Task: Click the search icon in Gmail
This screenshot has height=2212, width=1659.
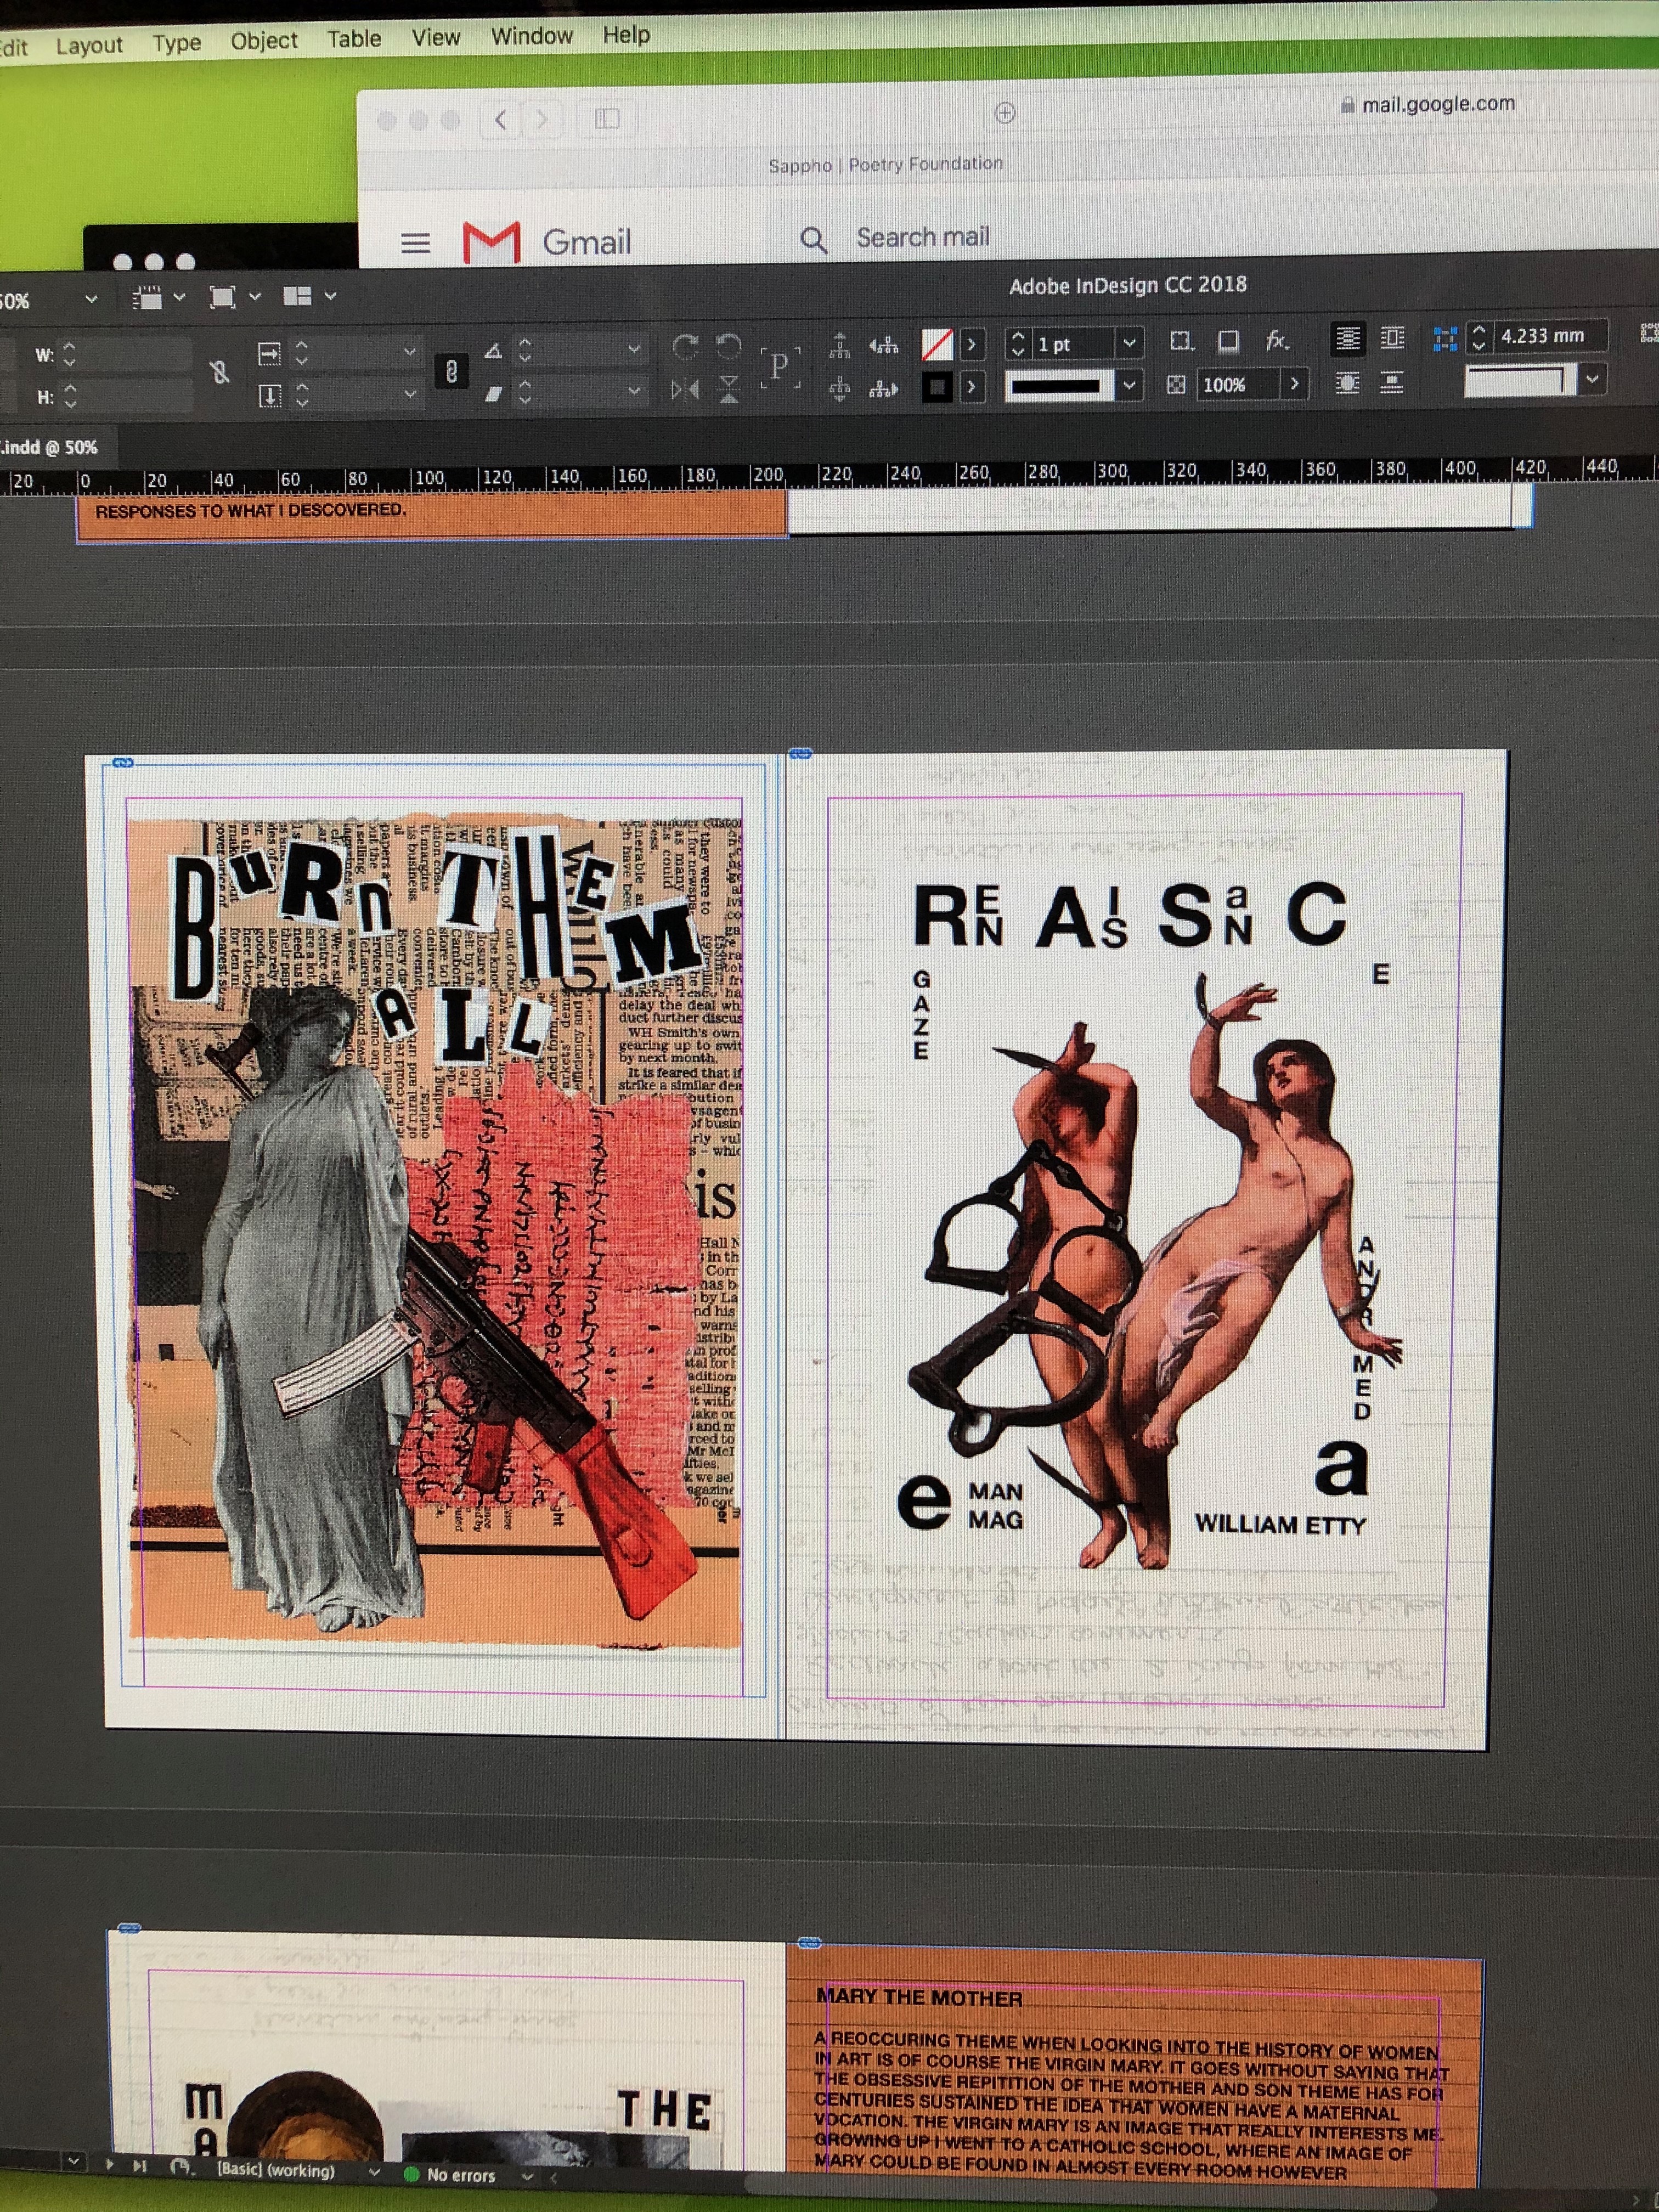Action: click(814, 240)
